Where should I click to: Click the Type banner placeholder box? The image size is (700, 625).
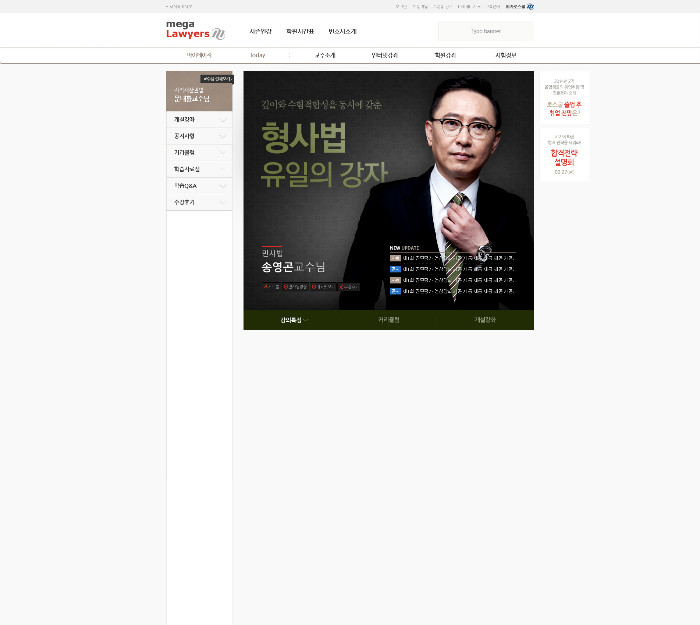pos(486,31)
